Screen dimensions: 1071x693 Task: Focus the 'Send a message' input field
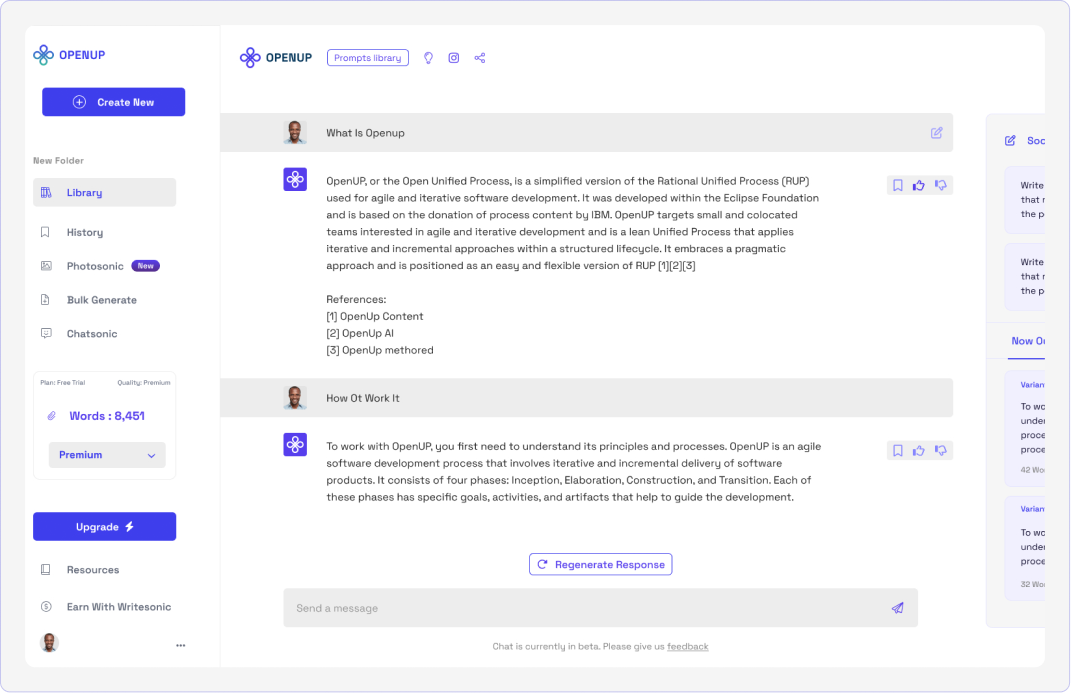point(580,608)
